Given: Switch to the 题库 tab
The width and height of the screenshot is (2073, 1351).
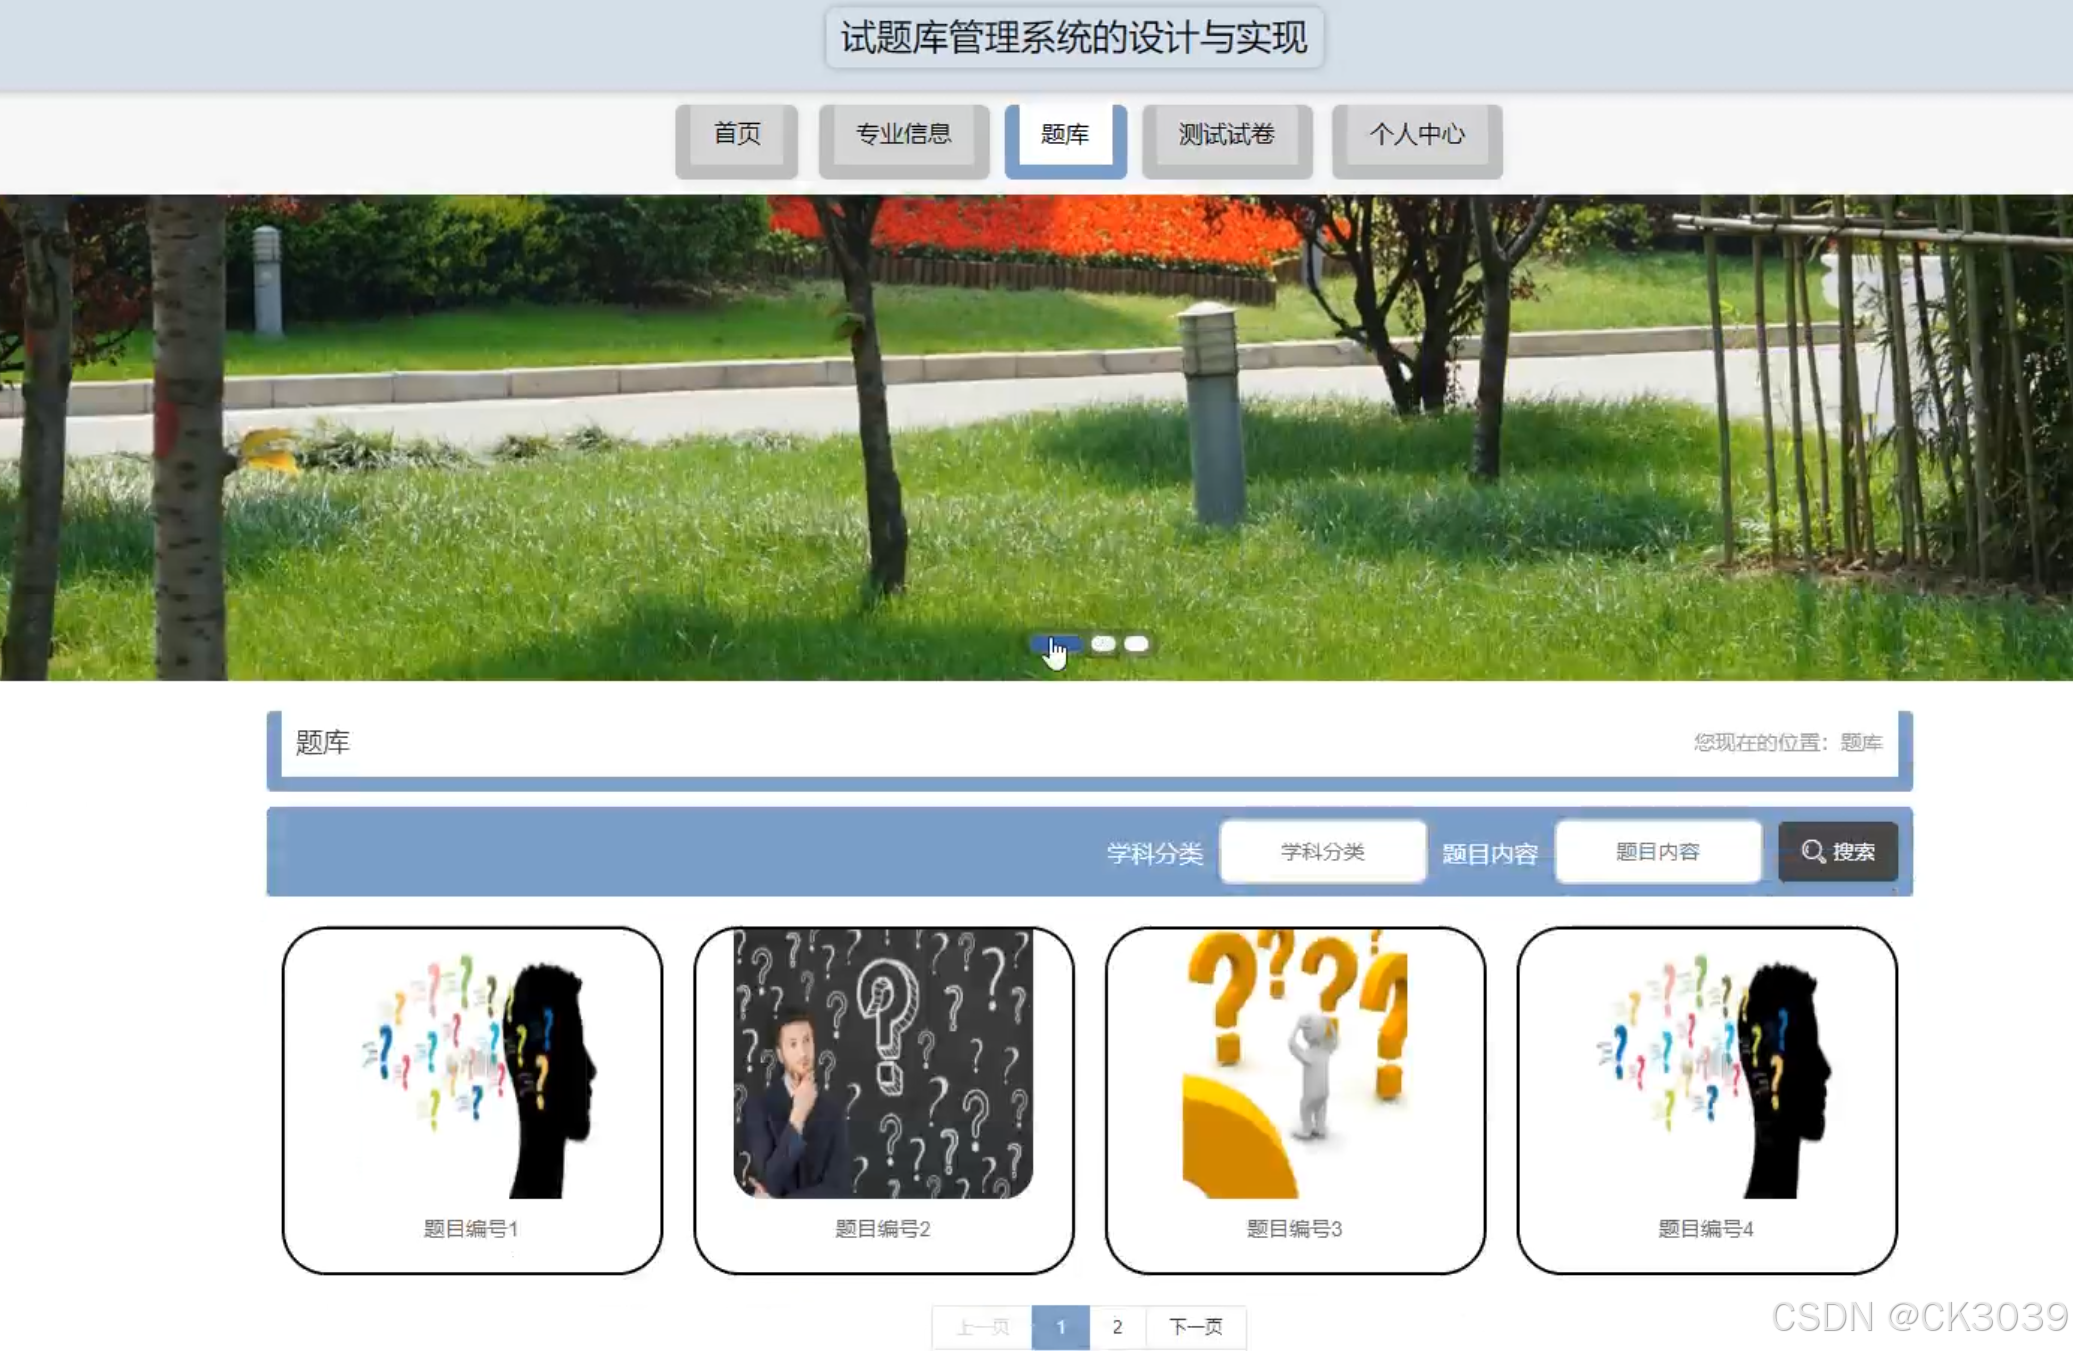Looking at the screenshot, I should 1064,134.
